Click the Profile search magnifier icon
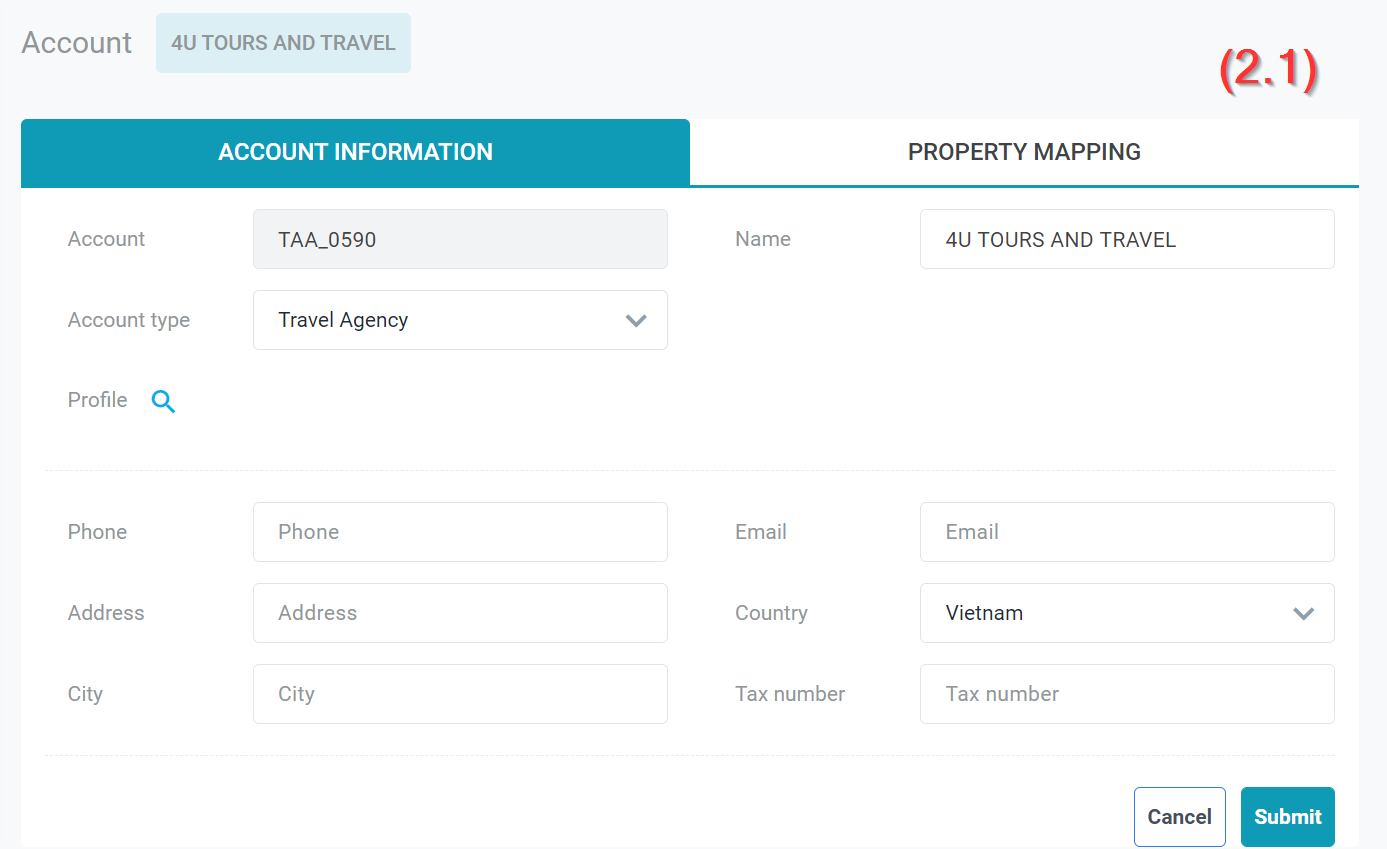Screen dimensions: 1387x849 (163, 401)
